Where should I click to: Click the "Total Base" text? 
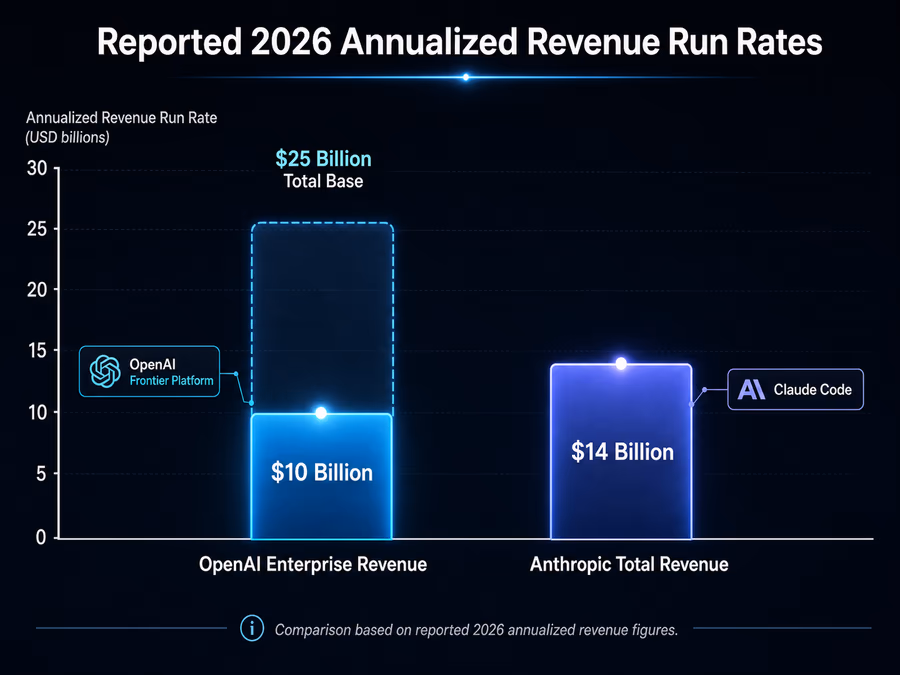(x=323, y=181)
